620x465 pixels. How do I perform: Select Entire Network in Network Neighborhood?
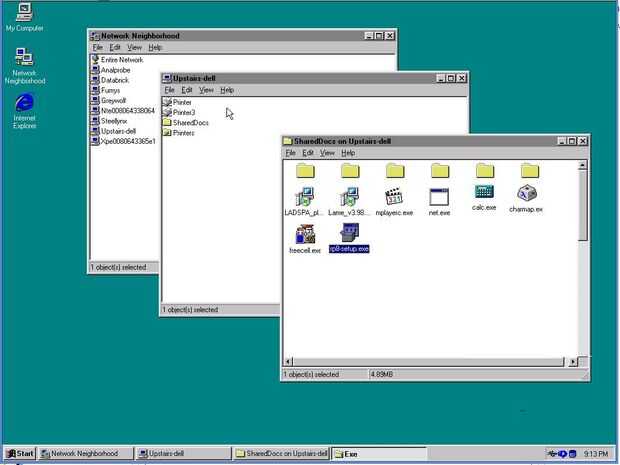click(117, 60)
